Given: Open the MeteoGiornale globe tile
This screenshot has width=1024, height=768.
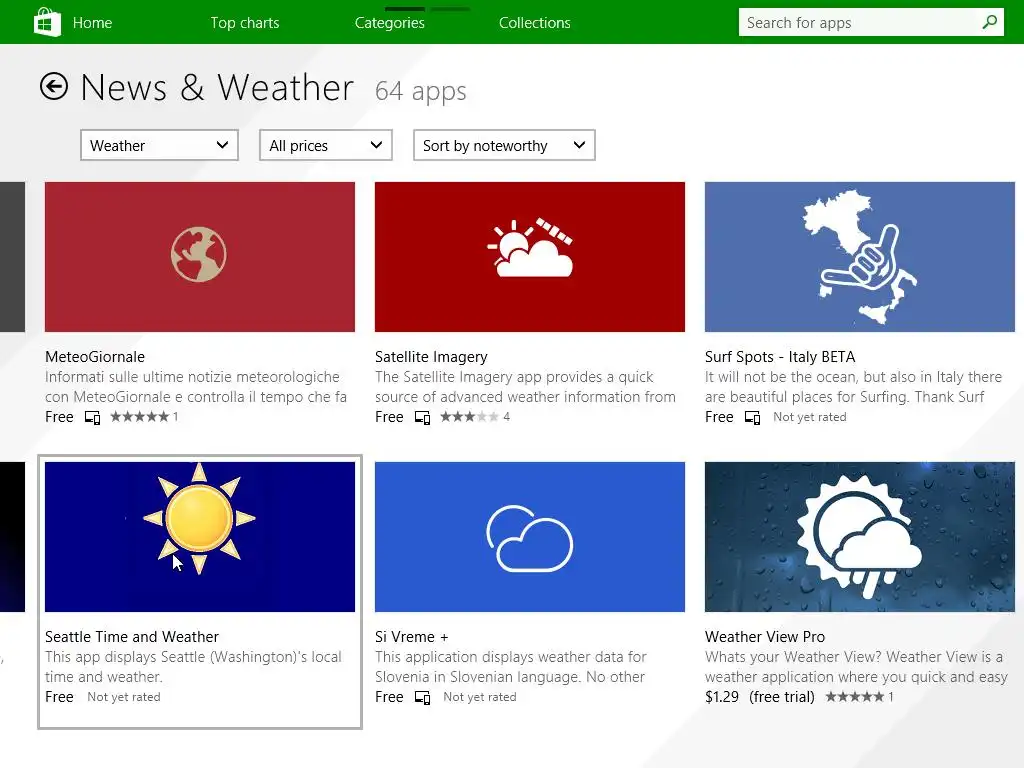Looking at the screenshot, I should (x=200, y=257).
